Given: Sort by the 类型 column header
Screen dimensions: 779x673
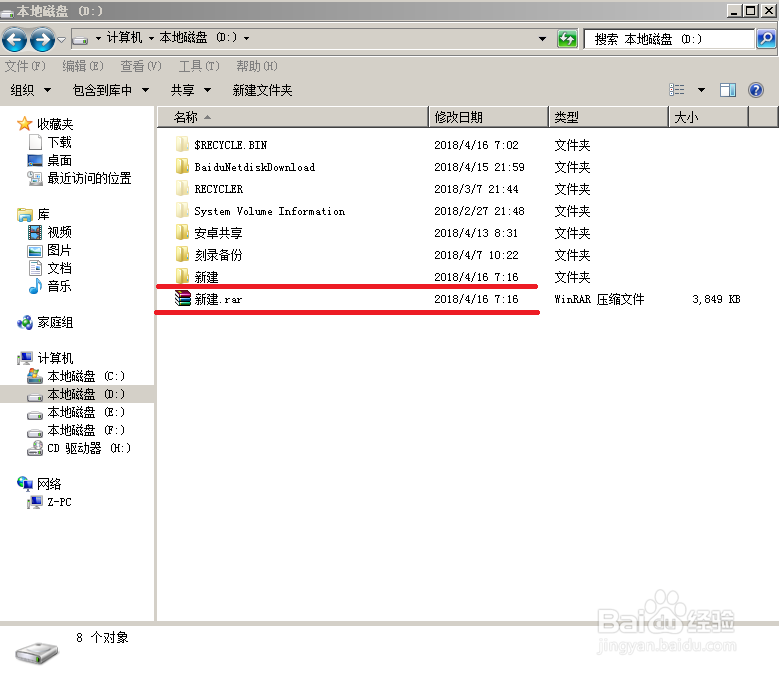Looking at the screenshot, I should click(609, 117).
